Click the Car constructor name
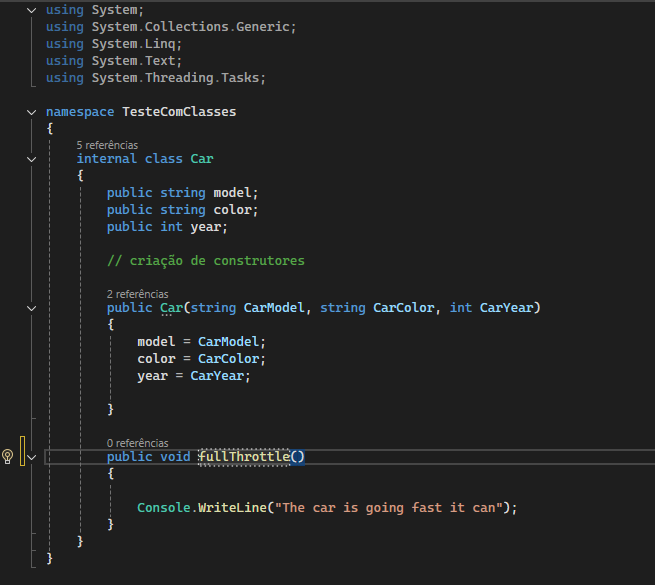The width and height of the screenshot is (655, 585). [x=172, y=308]
